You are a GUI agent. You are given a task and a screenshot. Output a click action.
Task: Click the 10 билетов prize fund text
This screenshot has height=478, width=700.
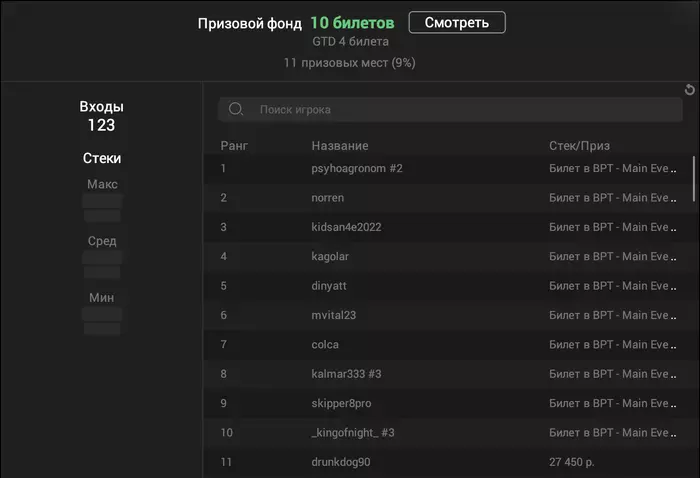[x=351, y=22]
